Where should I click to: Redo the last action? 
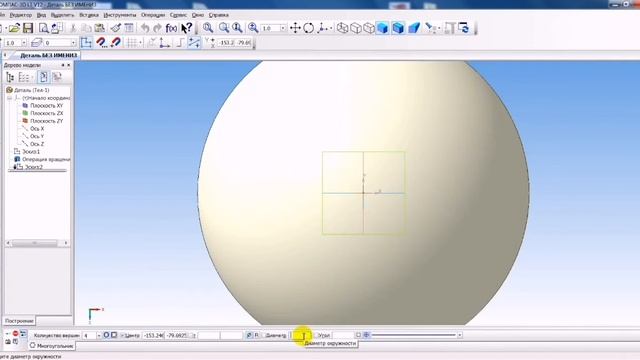pos(158,28)
